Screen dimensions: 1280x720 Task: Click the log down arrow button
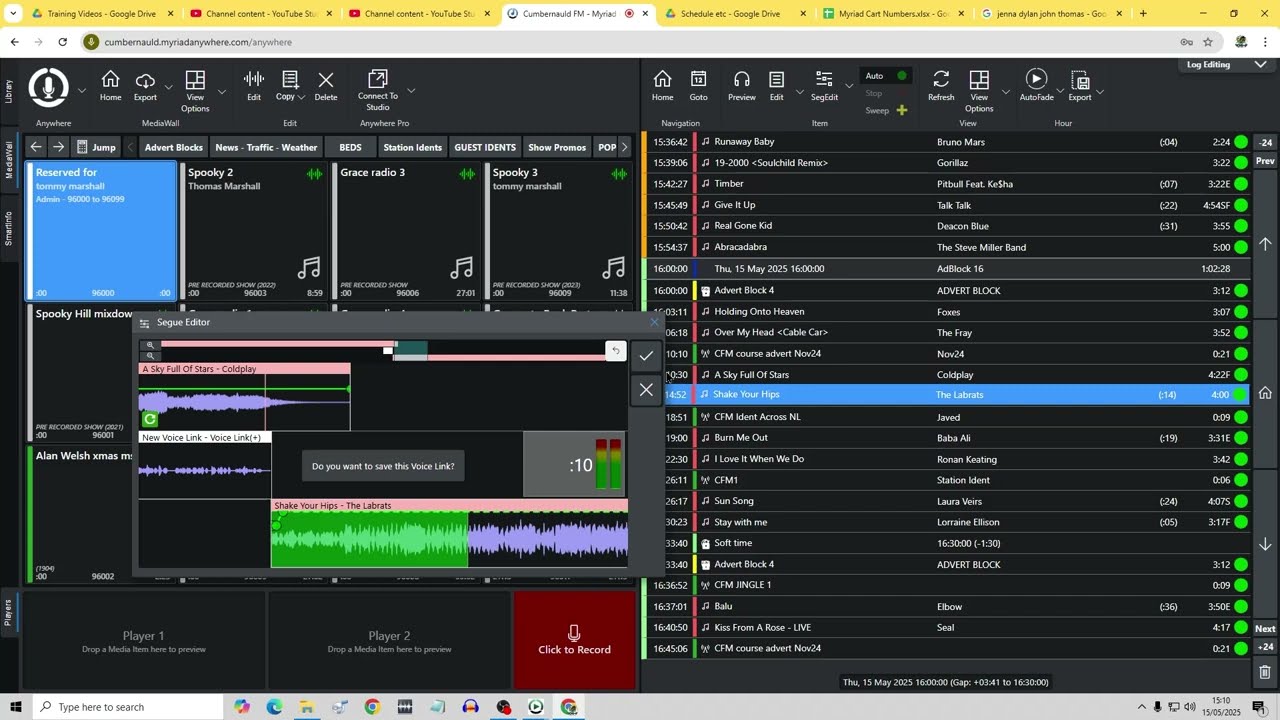(1265, 545)
